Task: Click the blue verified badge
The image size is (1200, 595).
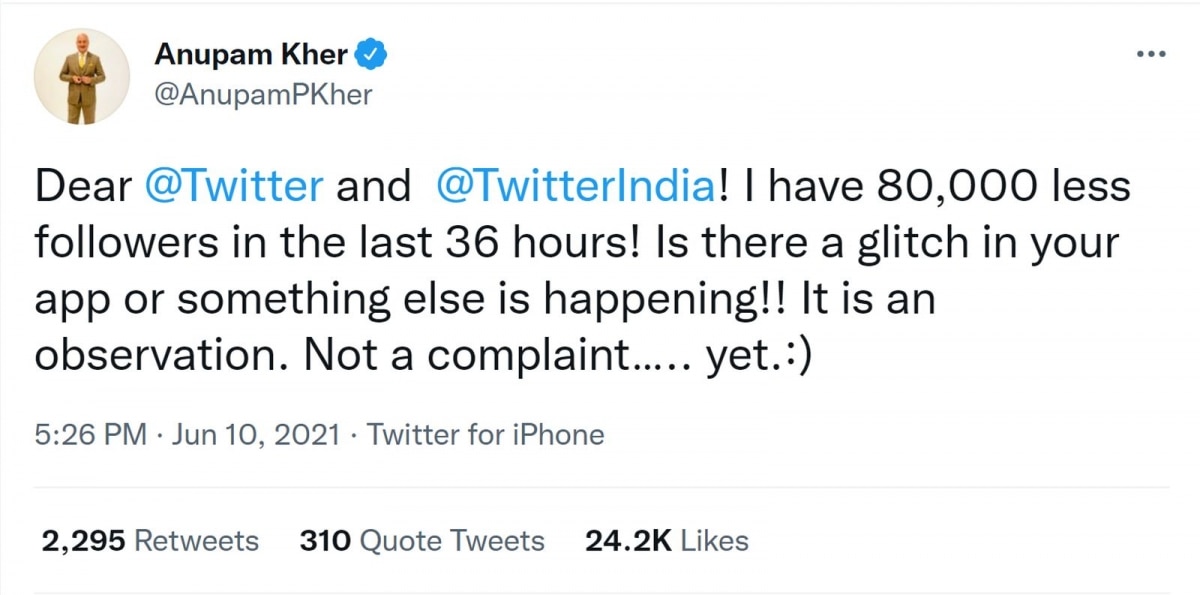Action: tap(372, 56)
